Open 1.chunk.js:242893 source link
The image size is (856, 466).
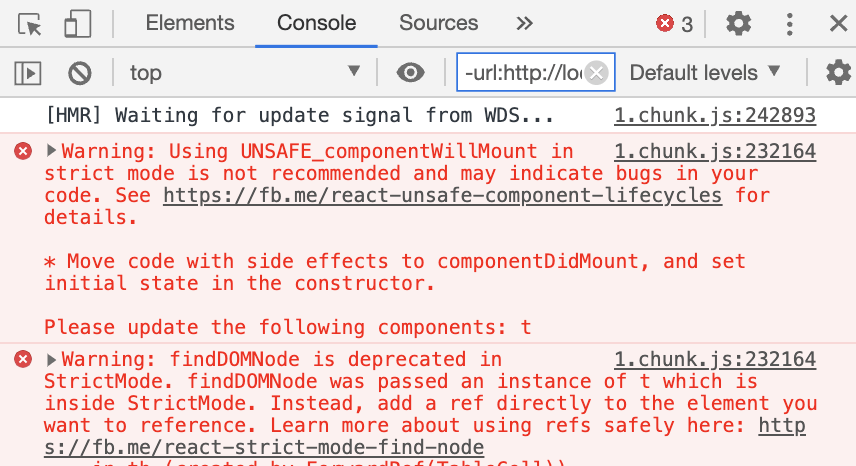click(714, 116)
